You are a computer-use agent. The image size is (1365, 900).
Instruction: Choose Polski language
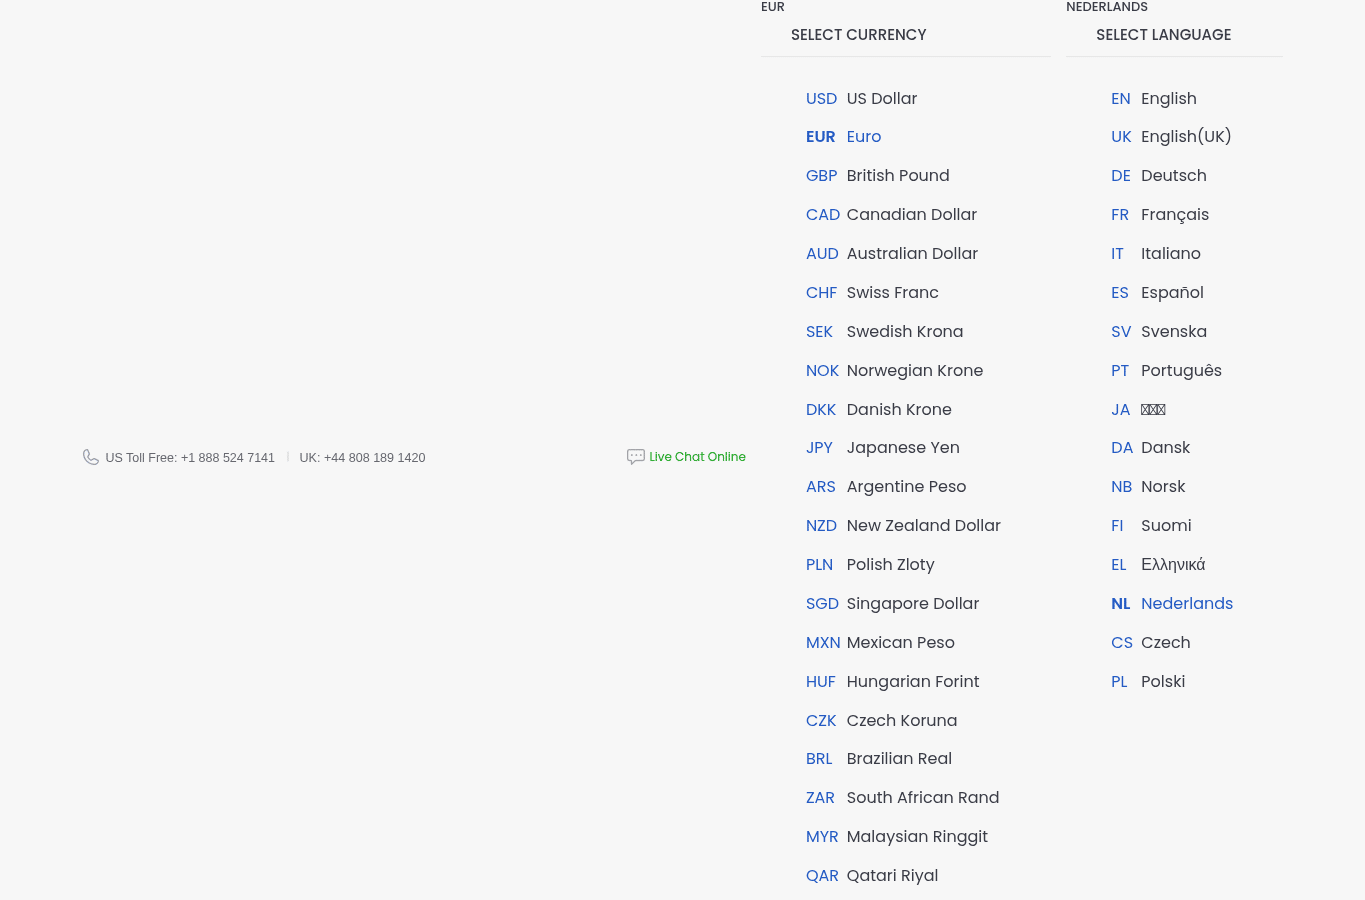click(1148, 682)
